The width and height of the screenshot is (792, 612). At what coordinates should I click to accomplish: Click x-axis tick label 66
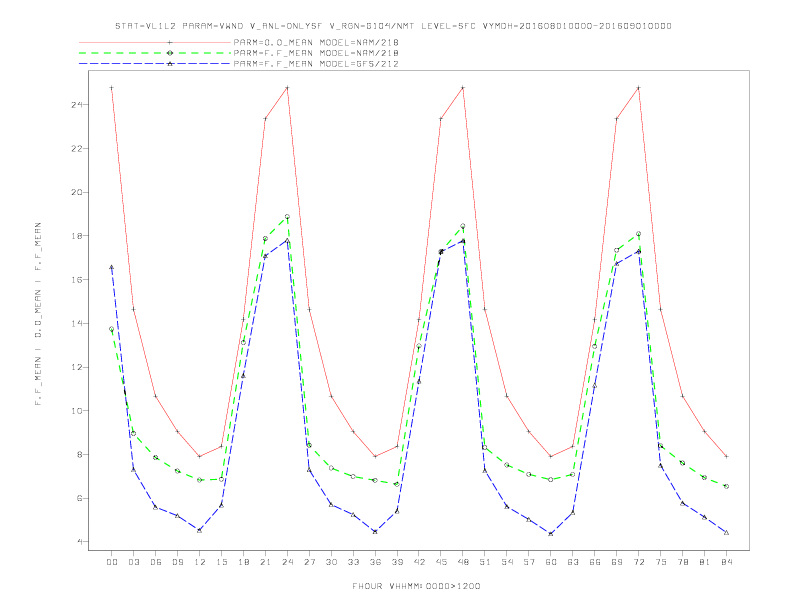(595, 562)
